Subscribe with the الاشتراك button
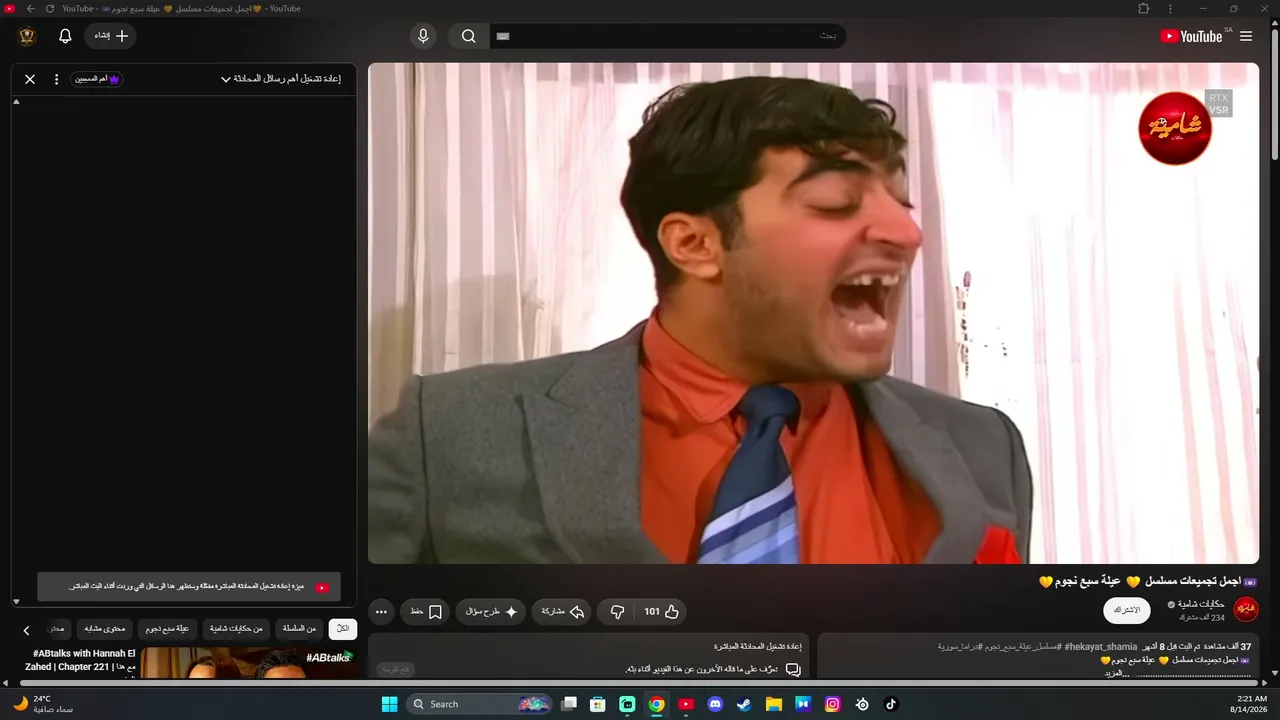This screenshot has width=1280, height=720. point(1127,610)
